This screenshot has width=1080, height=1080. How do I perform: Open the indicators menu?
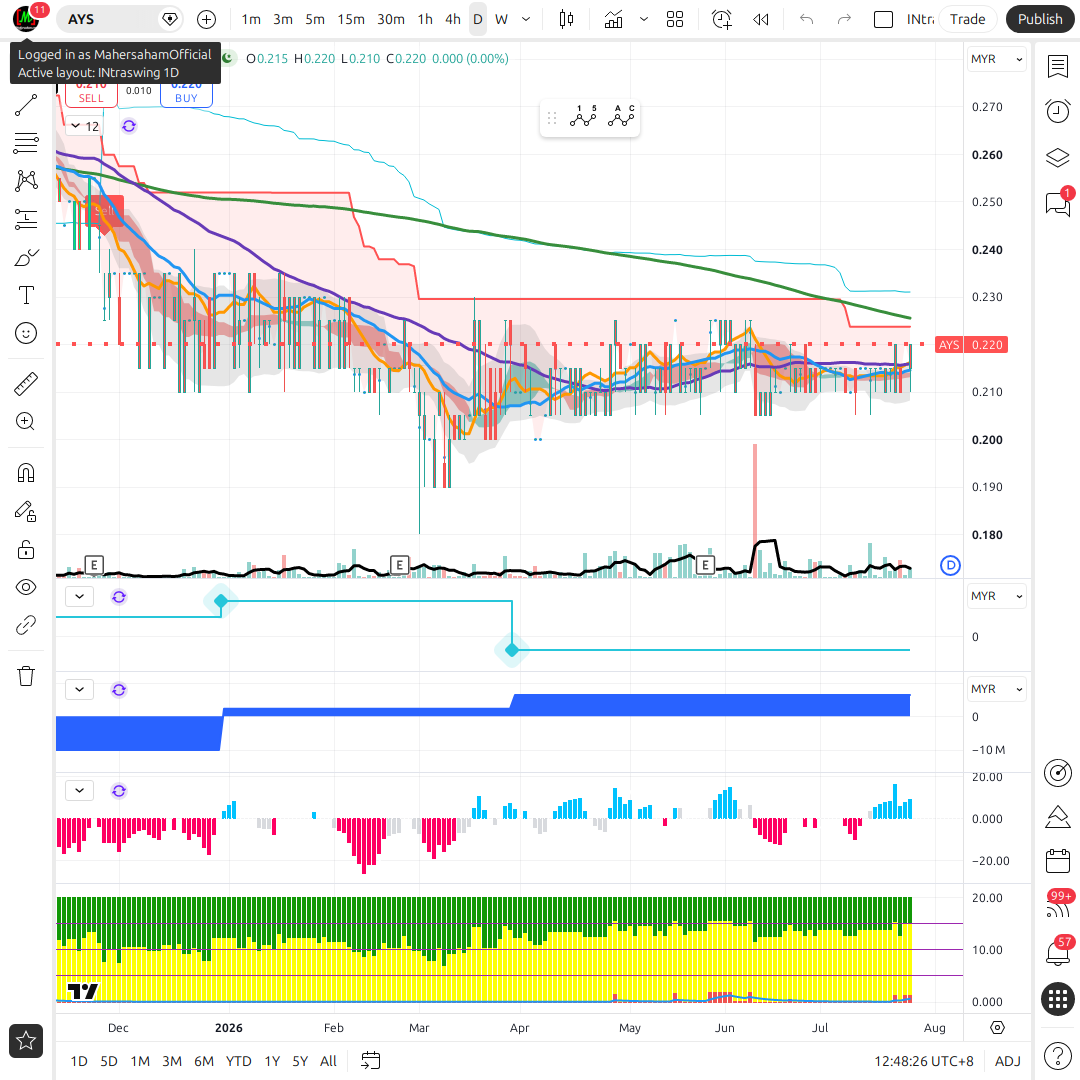(x=613, y=19)
